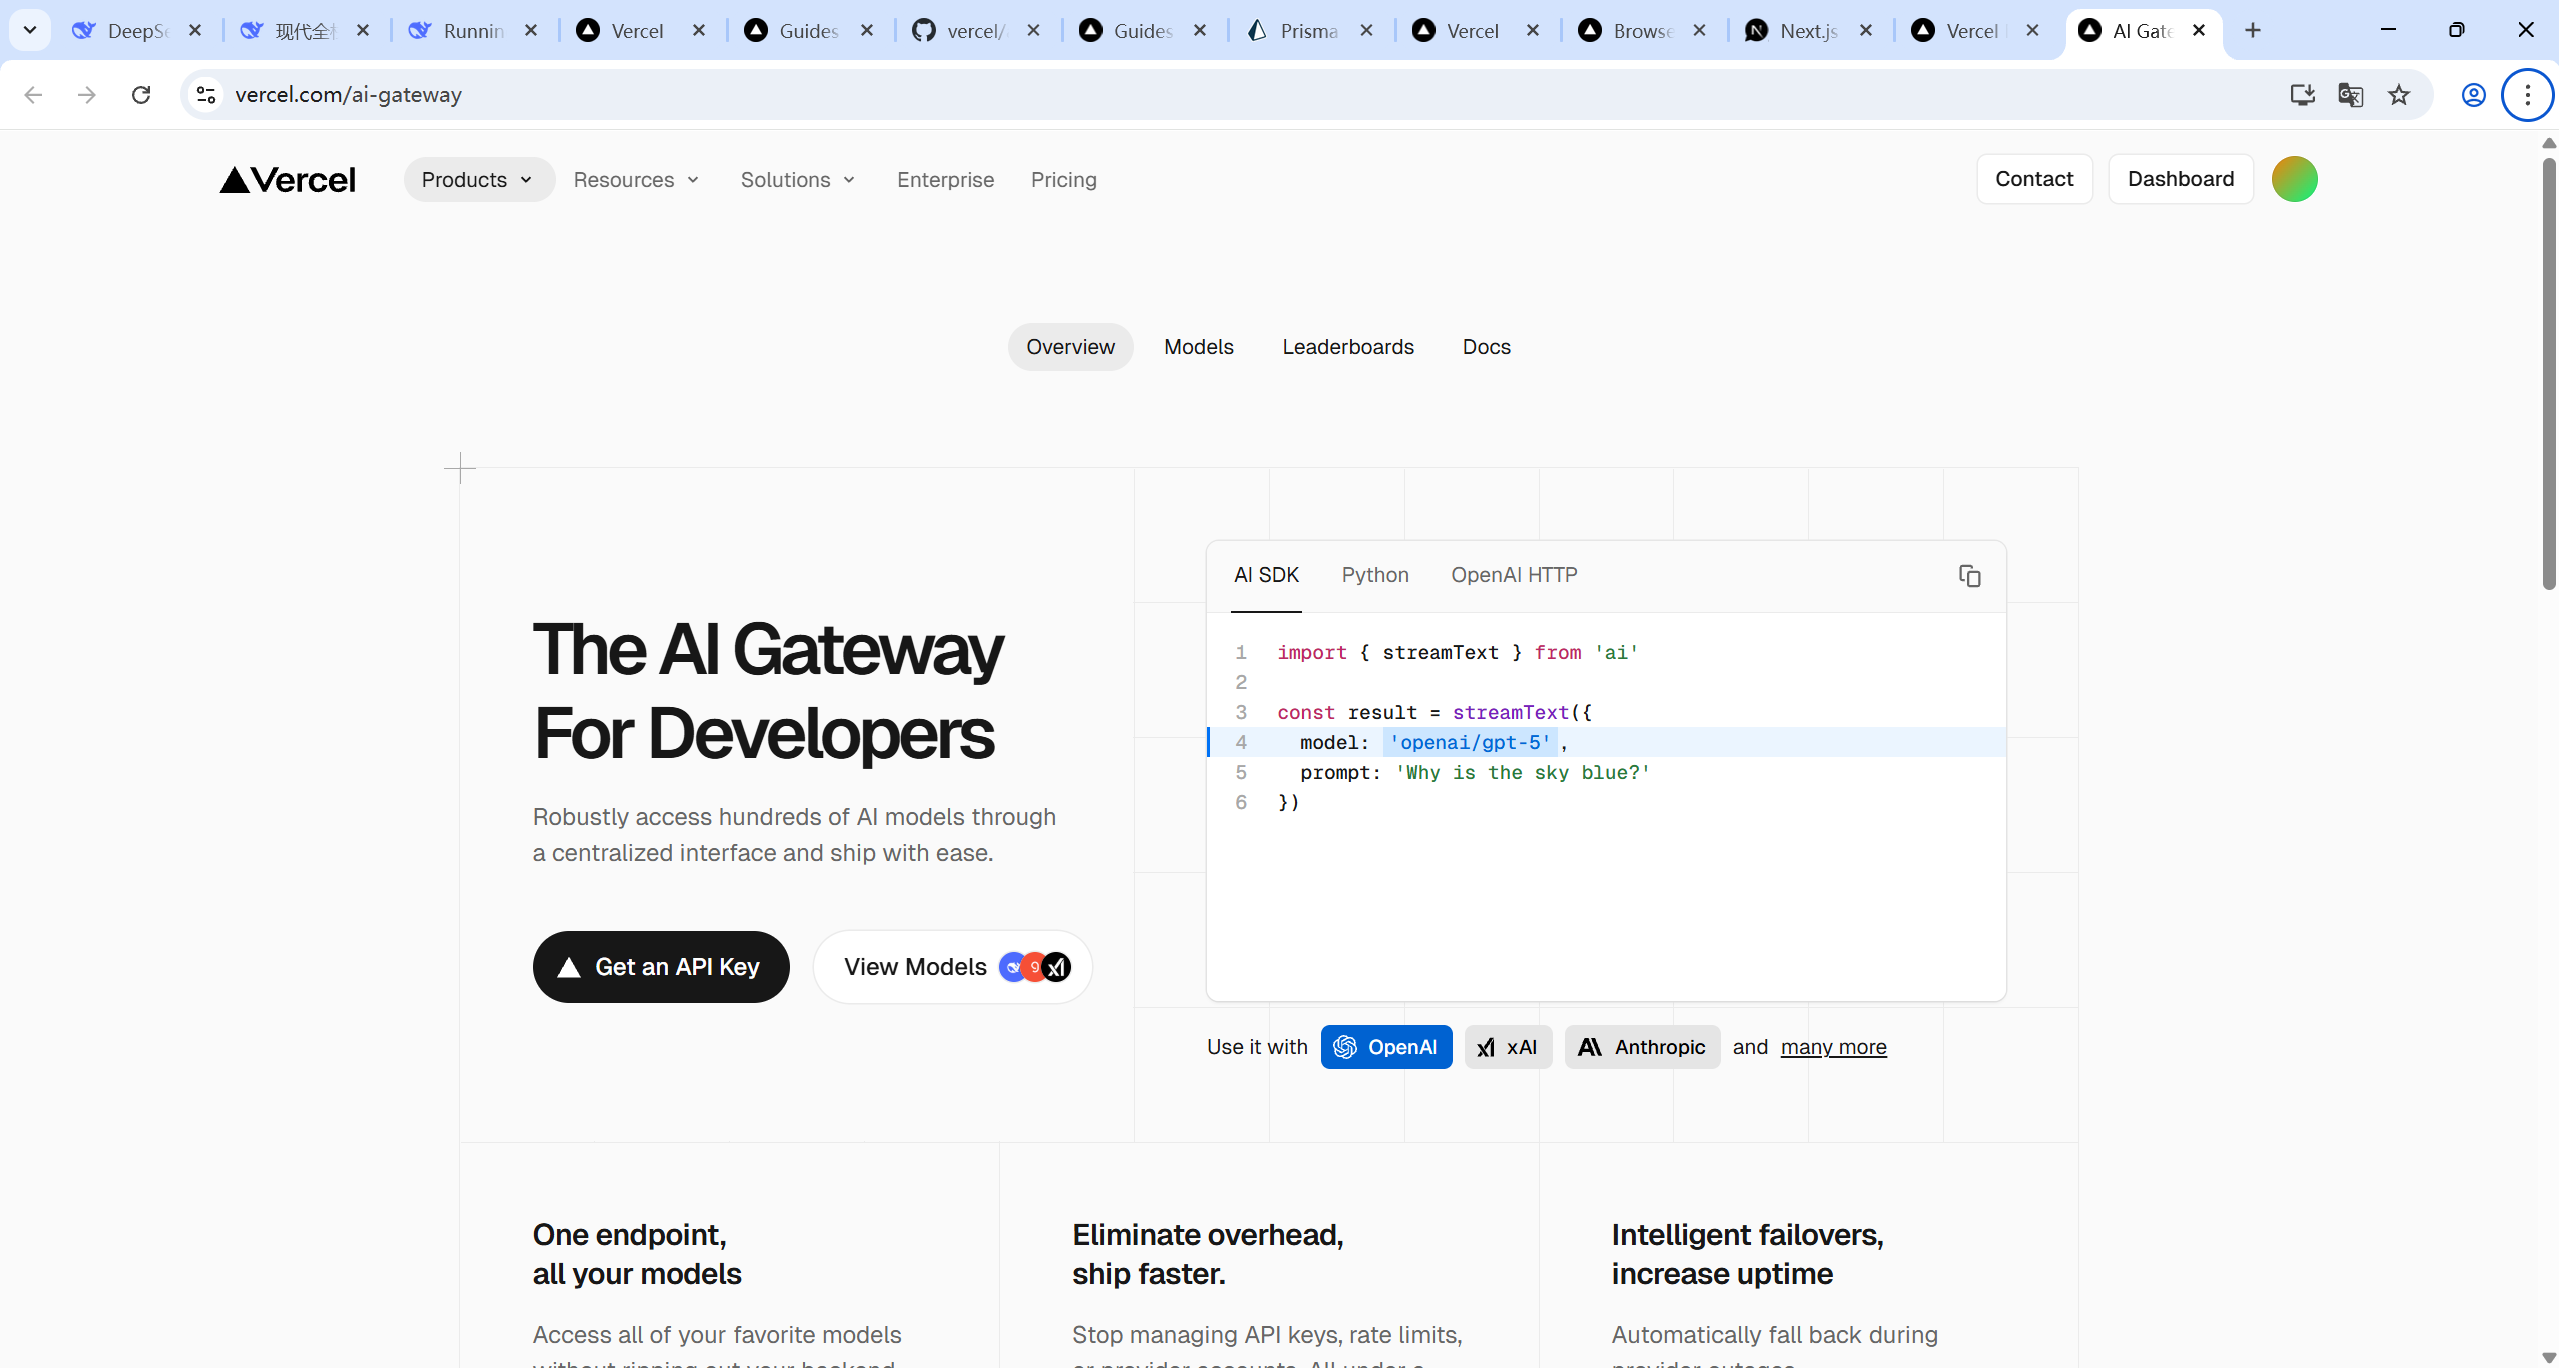This screenshot has height=1368, width=2559.
Task: Click the code line importing streamText
Action: pyautogui.click(x=1457, y=652)
